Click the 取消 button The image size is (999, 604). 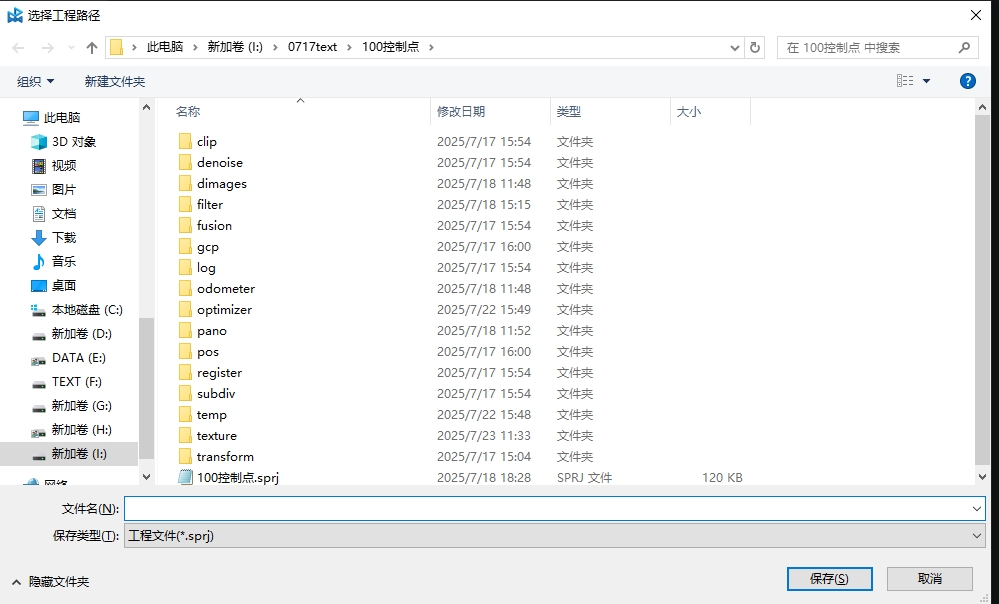point(929,579)
